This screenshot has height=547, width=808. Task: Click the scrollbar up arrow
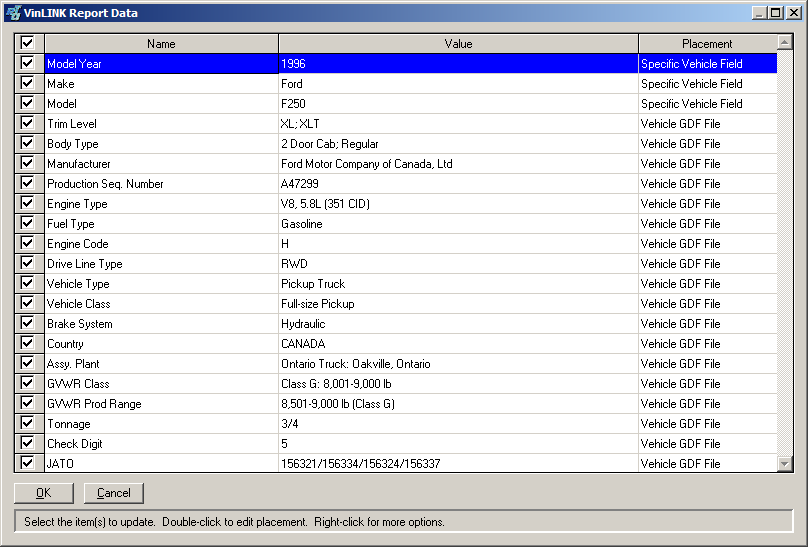tap(785, 43)
